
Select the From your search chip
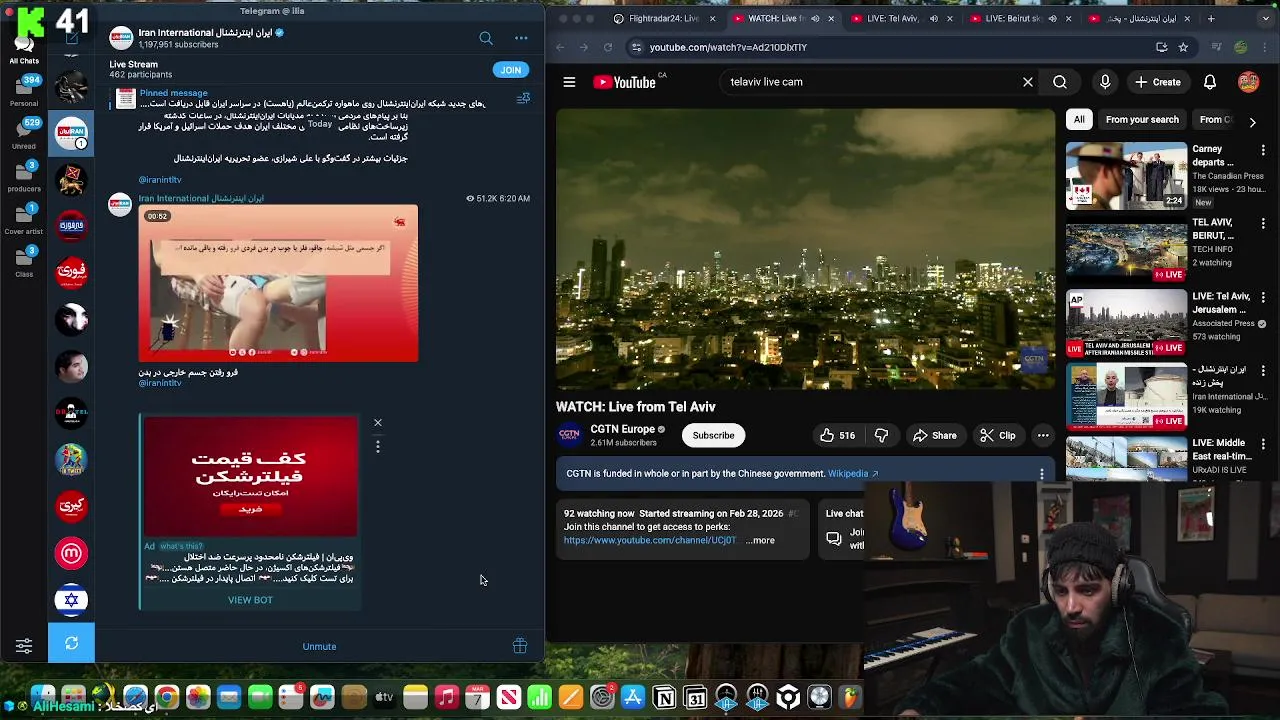(x=1142, y=120)
